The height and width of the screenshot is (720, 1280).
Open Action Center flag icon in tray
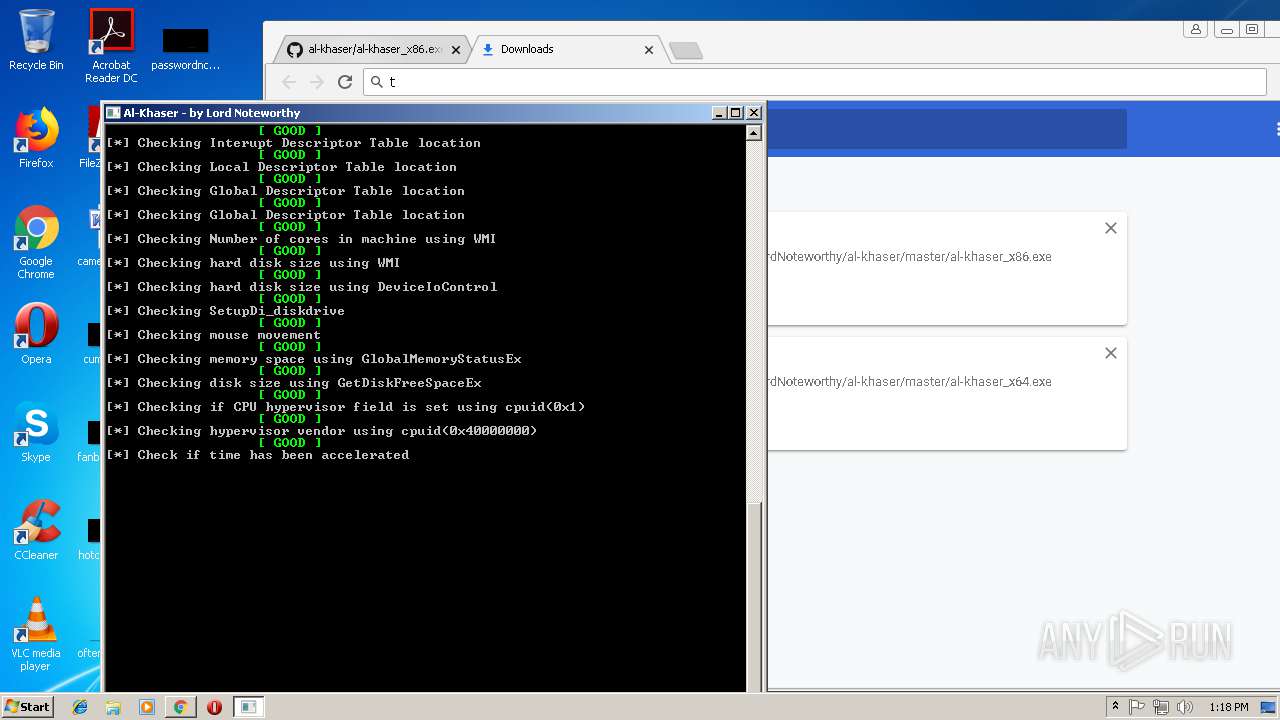[x=1137, y=707]
